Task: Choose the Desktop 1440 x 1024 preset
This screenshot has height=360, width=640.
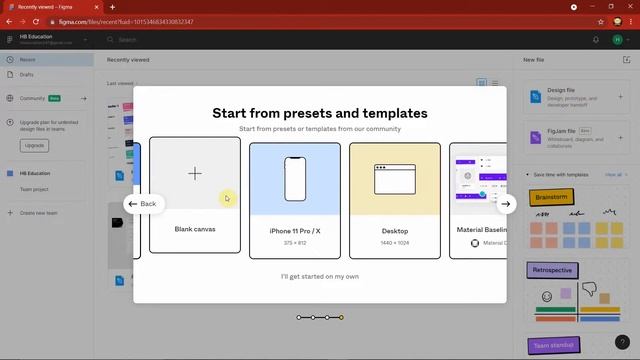Action: (395, 200)
